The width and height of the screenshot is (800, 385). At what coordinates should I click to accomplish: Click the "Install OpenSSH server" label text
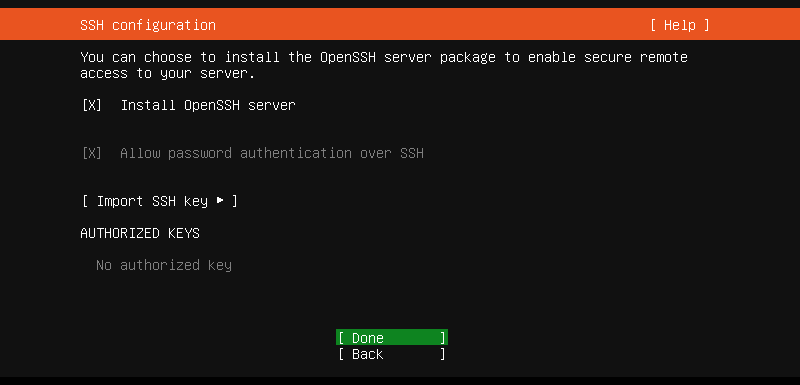208,106
